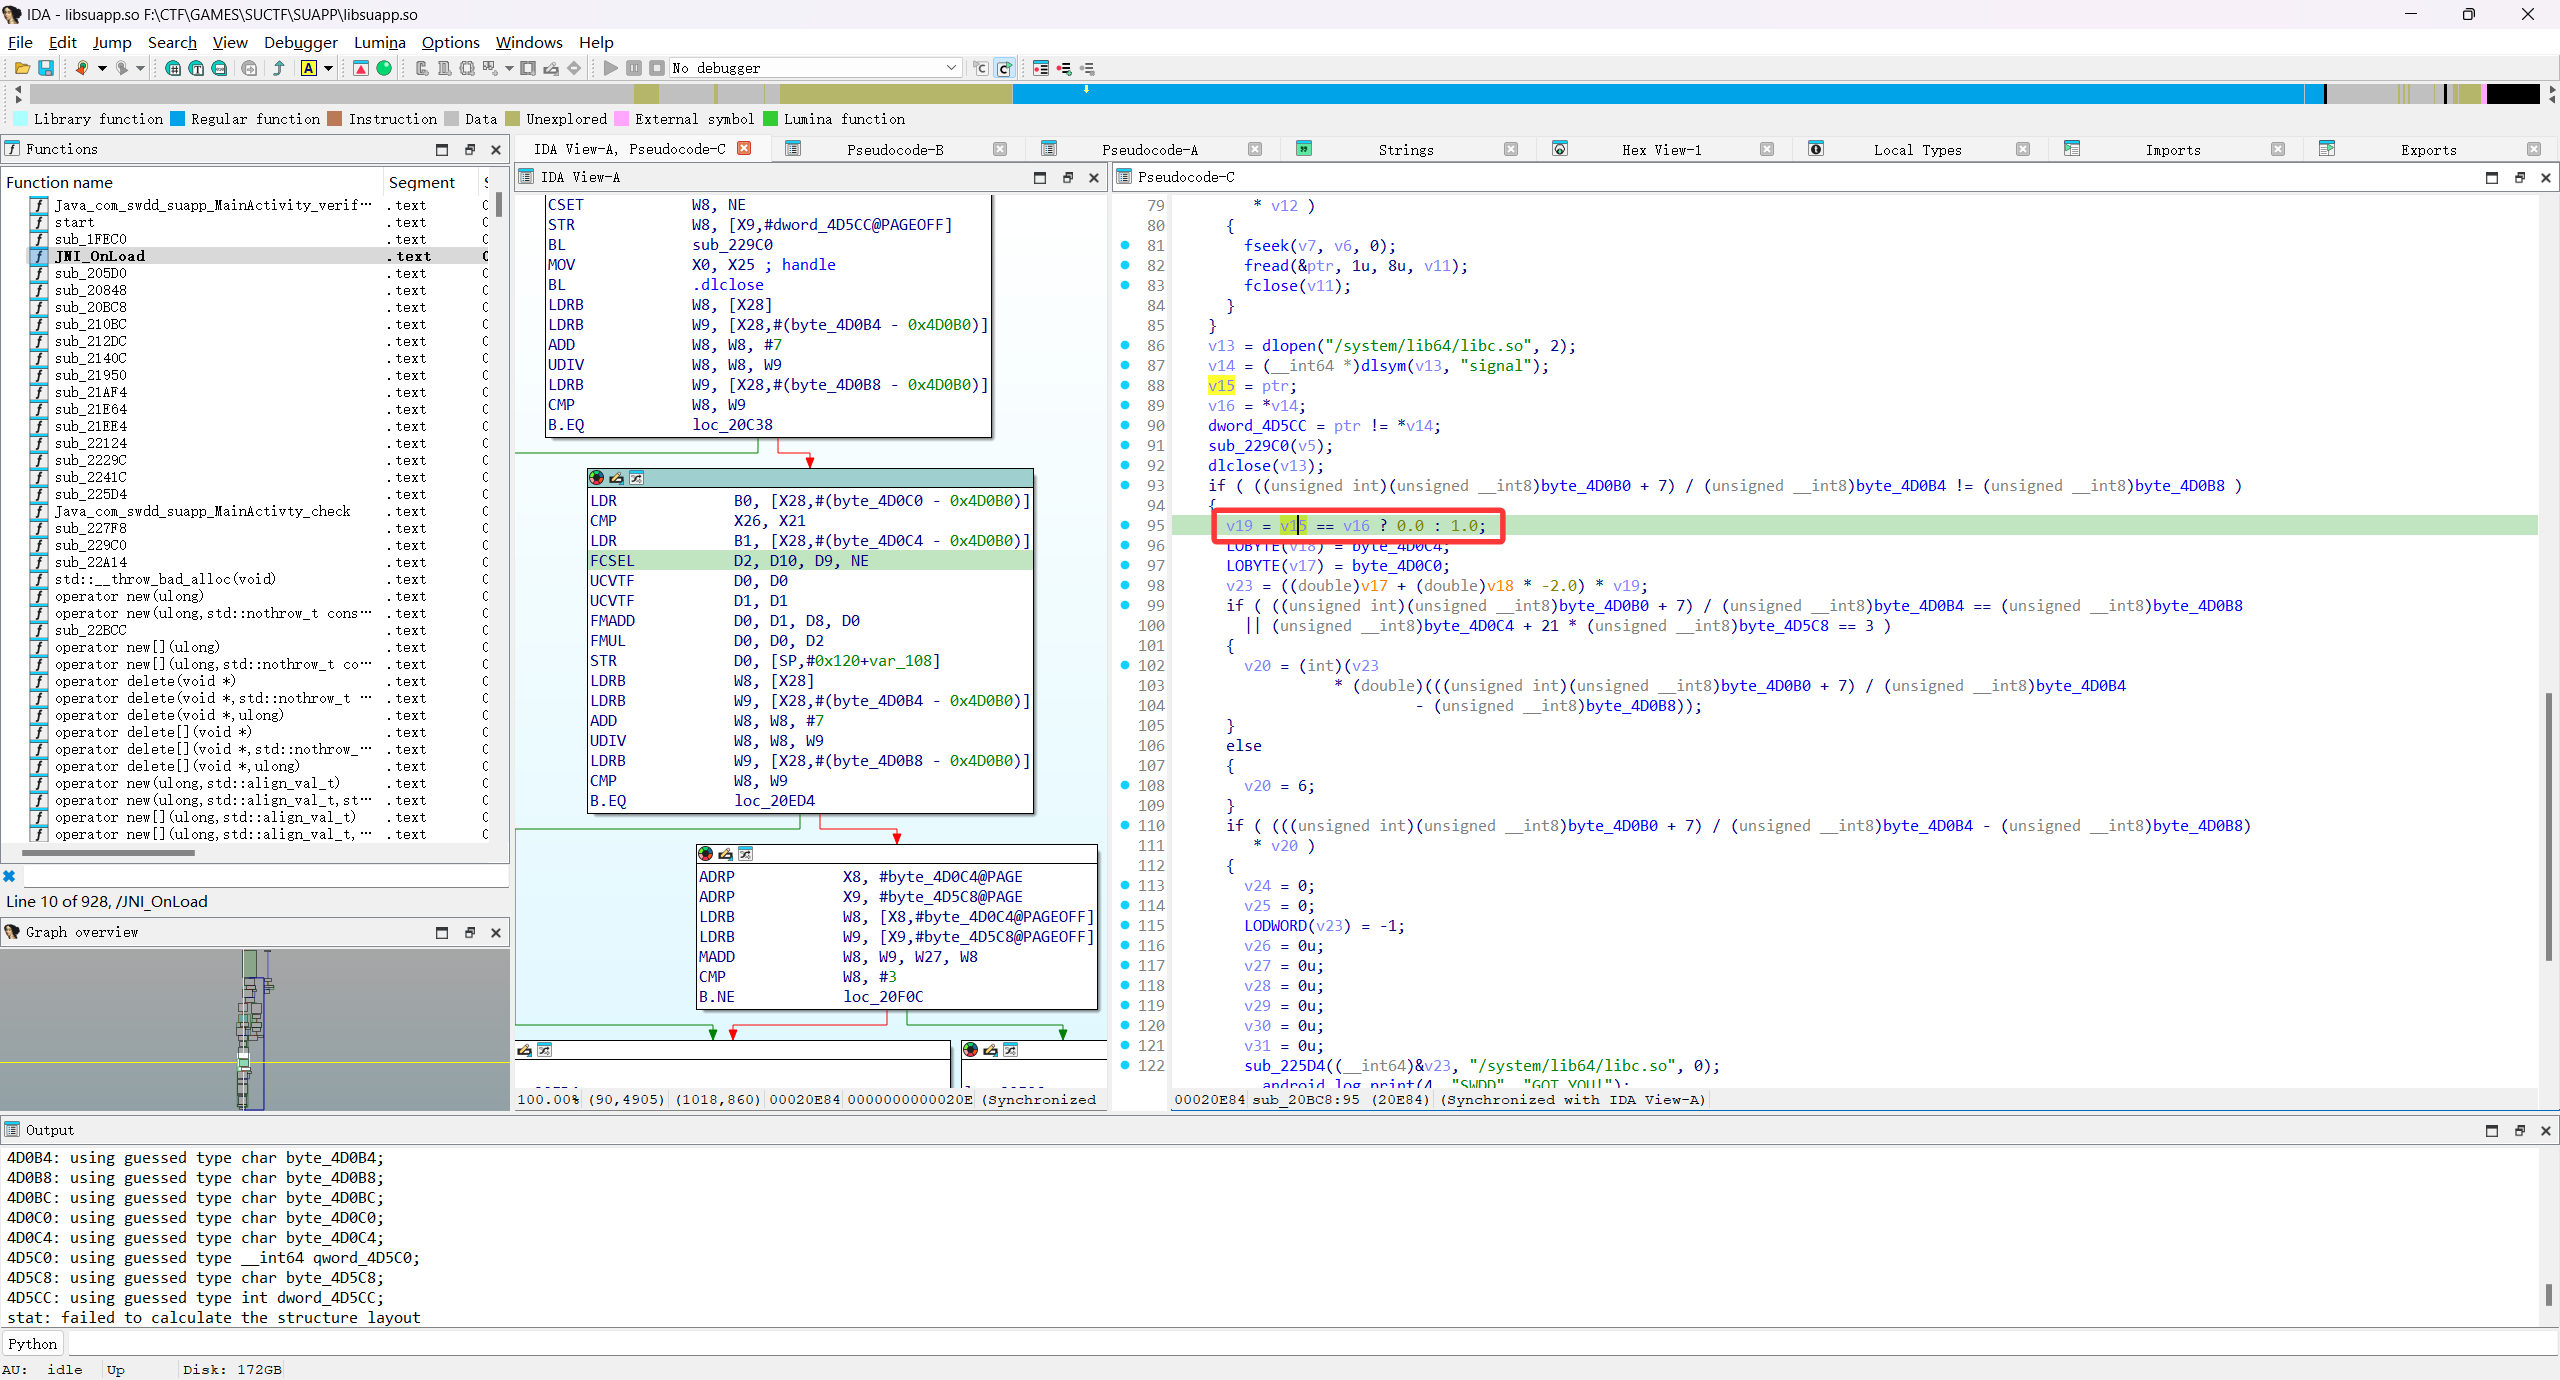Click the Save database icon
Screen dimensions: 2560x1380
pos(46,68)
